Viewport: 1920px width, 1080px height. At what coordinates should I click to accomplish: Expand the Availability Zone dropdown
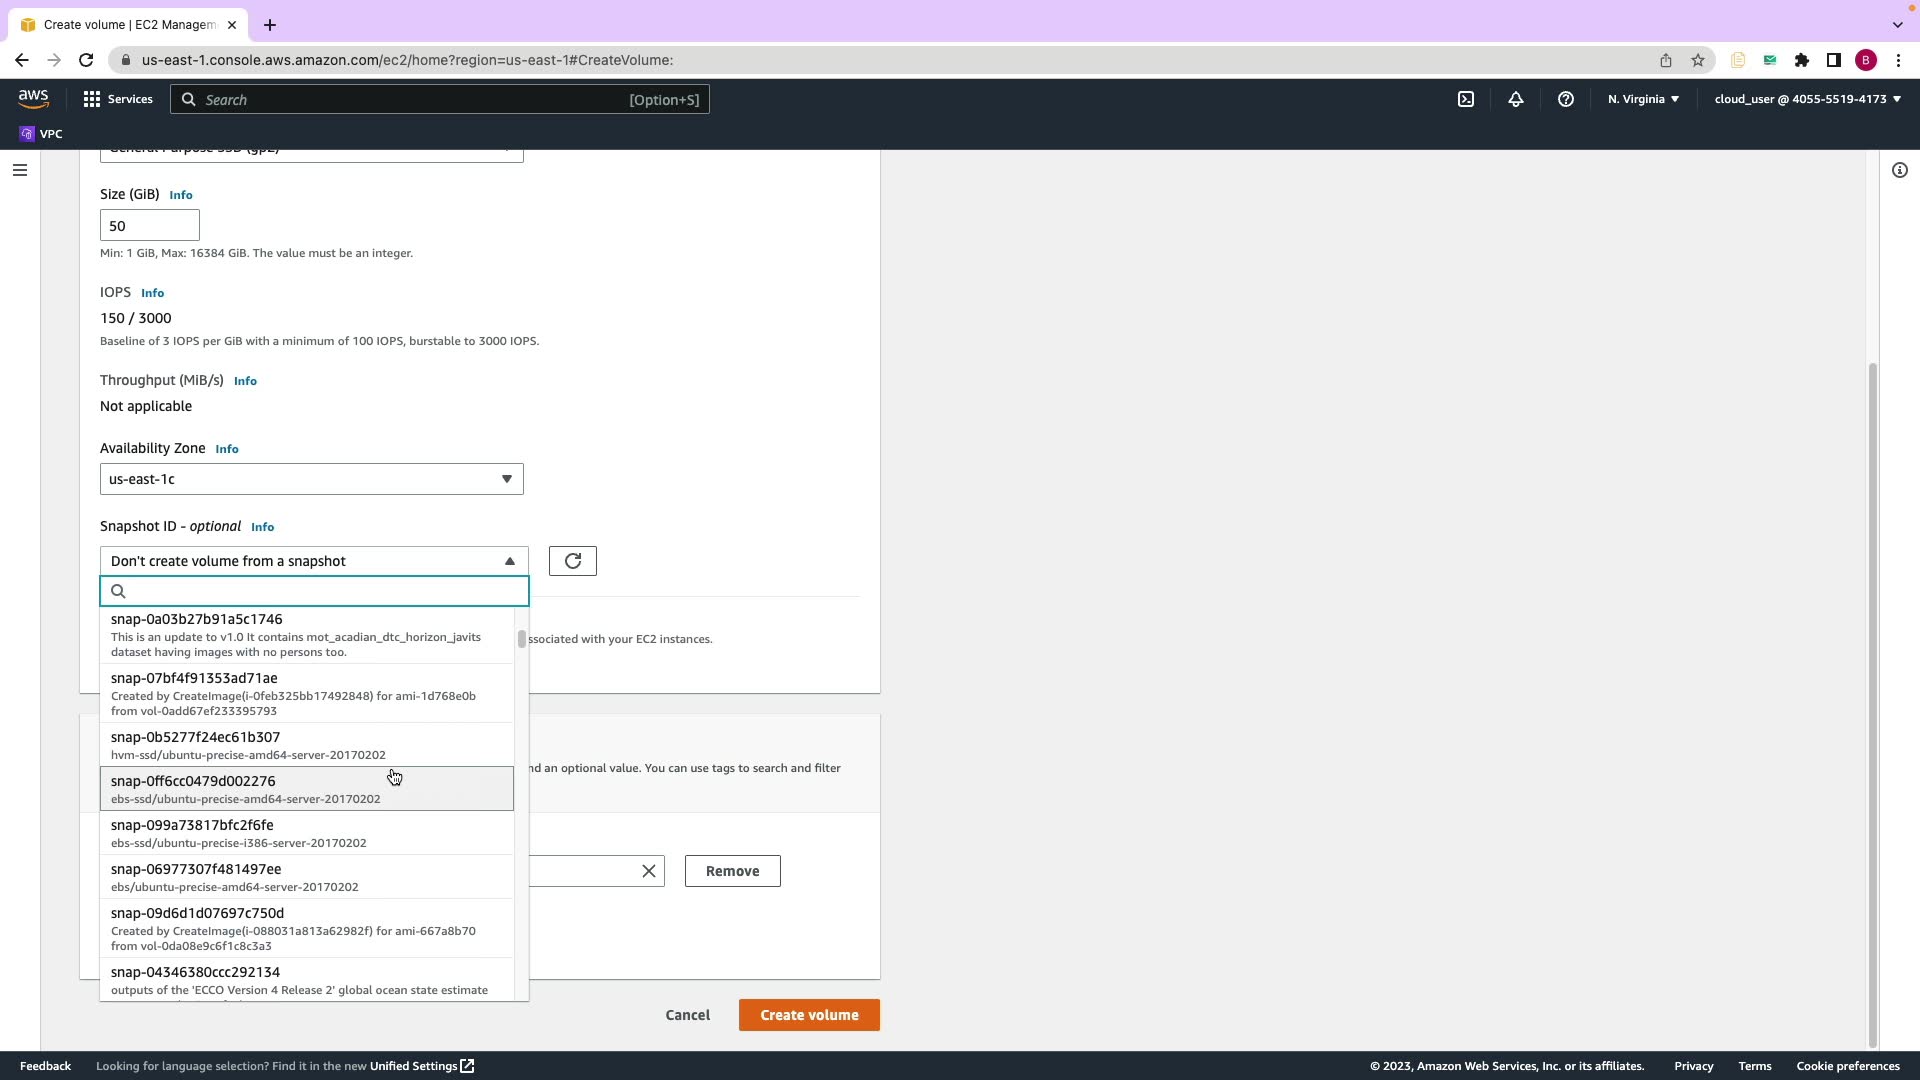(x=311, y=479)
